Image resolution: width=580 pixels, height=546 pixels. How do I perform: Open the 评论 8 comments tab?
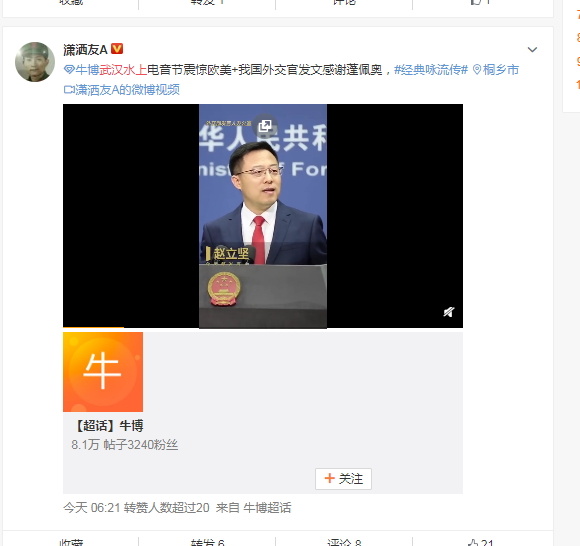(x=344, y=543)
